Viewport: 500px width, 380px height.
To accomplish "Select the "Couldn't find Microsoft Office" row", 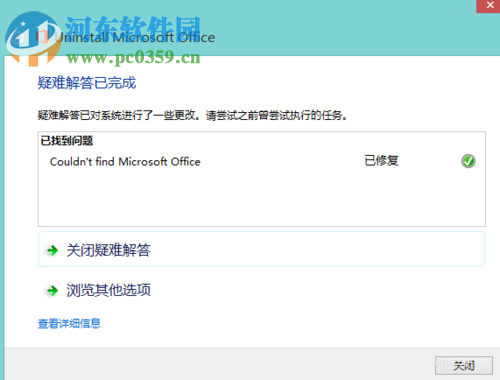I will [x=262, y=162].
